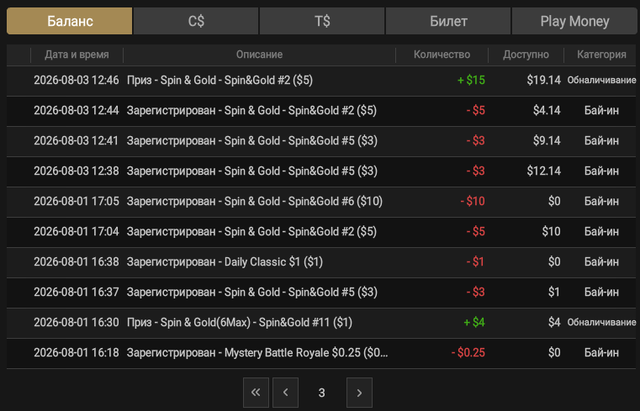Click the Категория column header
Screen dimensions: 640x411
(x=601, y=55)
